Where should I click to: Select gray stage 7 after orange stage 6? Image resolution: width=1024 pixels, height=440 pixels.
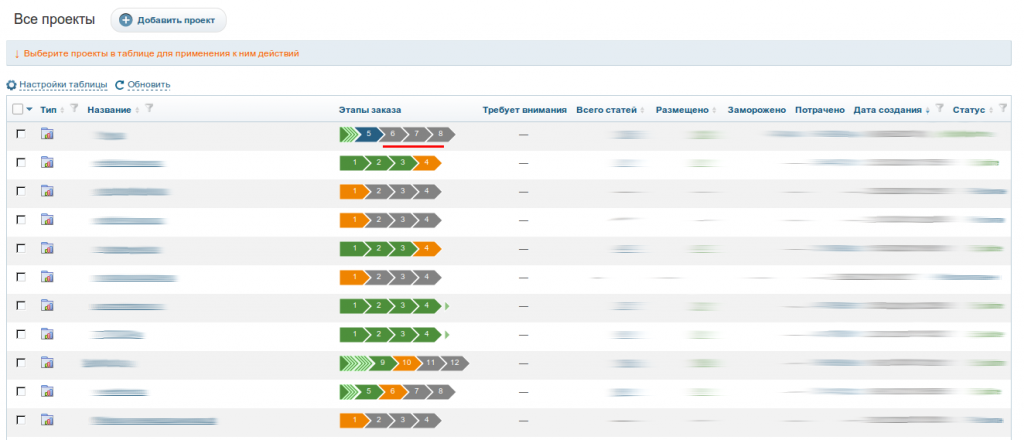coord(417,391)
